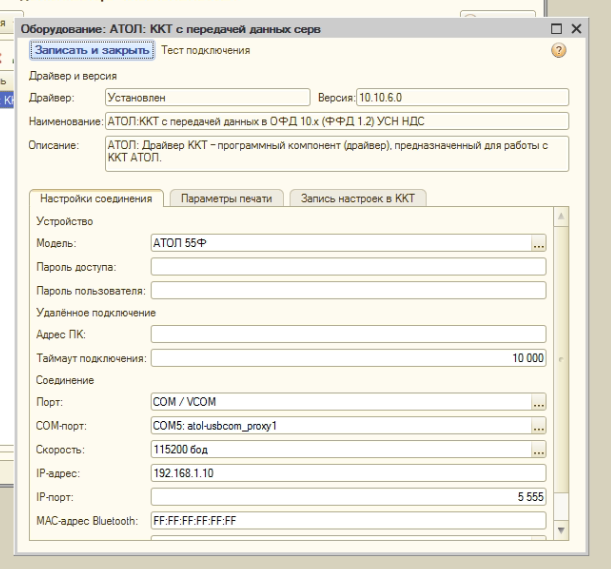Click the Версия field 10.10.6.0
The image size is (611, 569).
(463, 97)
